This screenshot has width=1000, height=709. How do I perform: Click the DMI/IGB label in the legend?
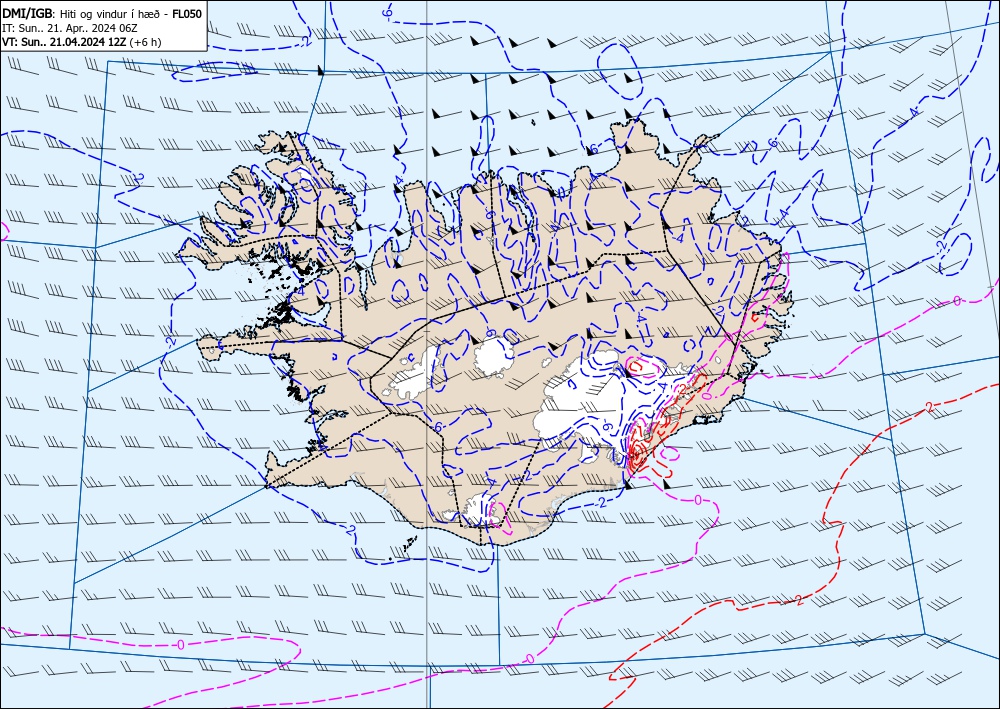28,13
